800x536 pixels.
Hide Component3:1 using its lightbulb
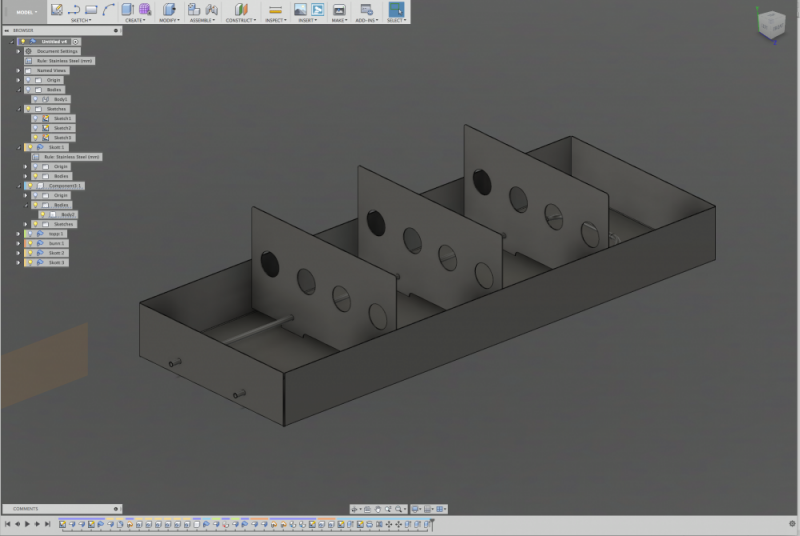pos(28,185)
